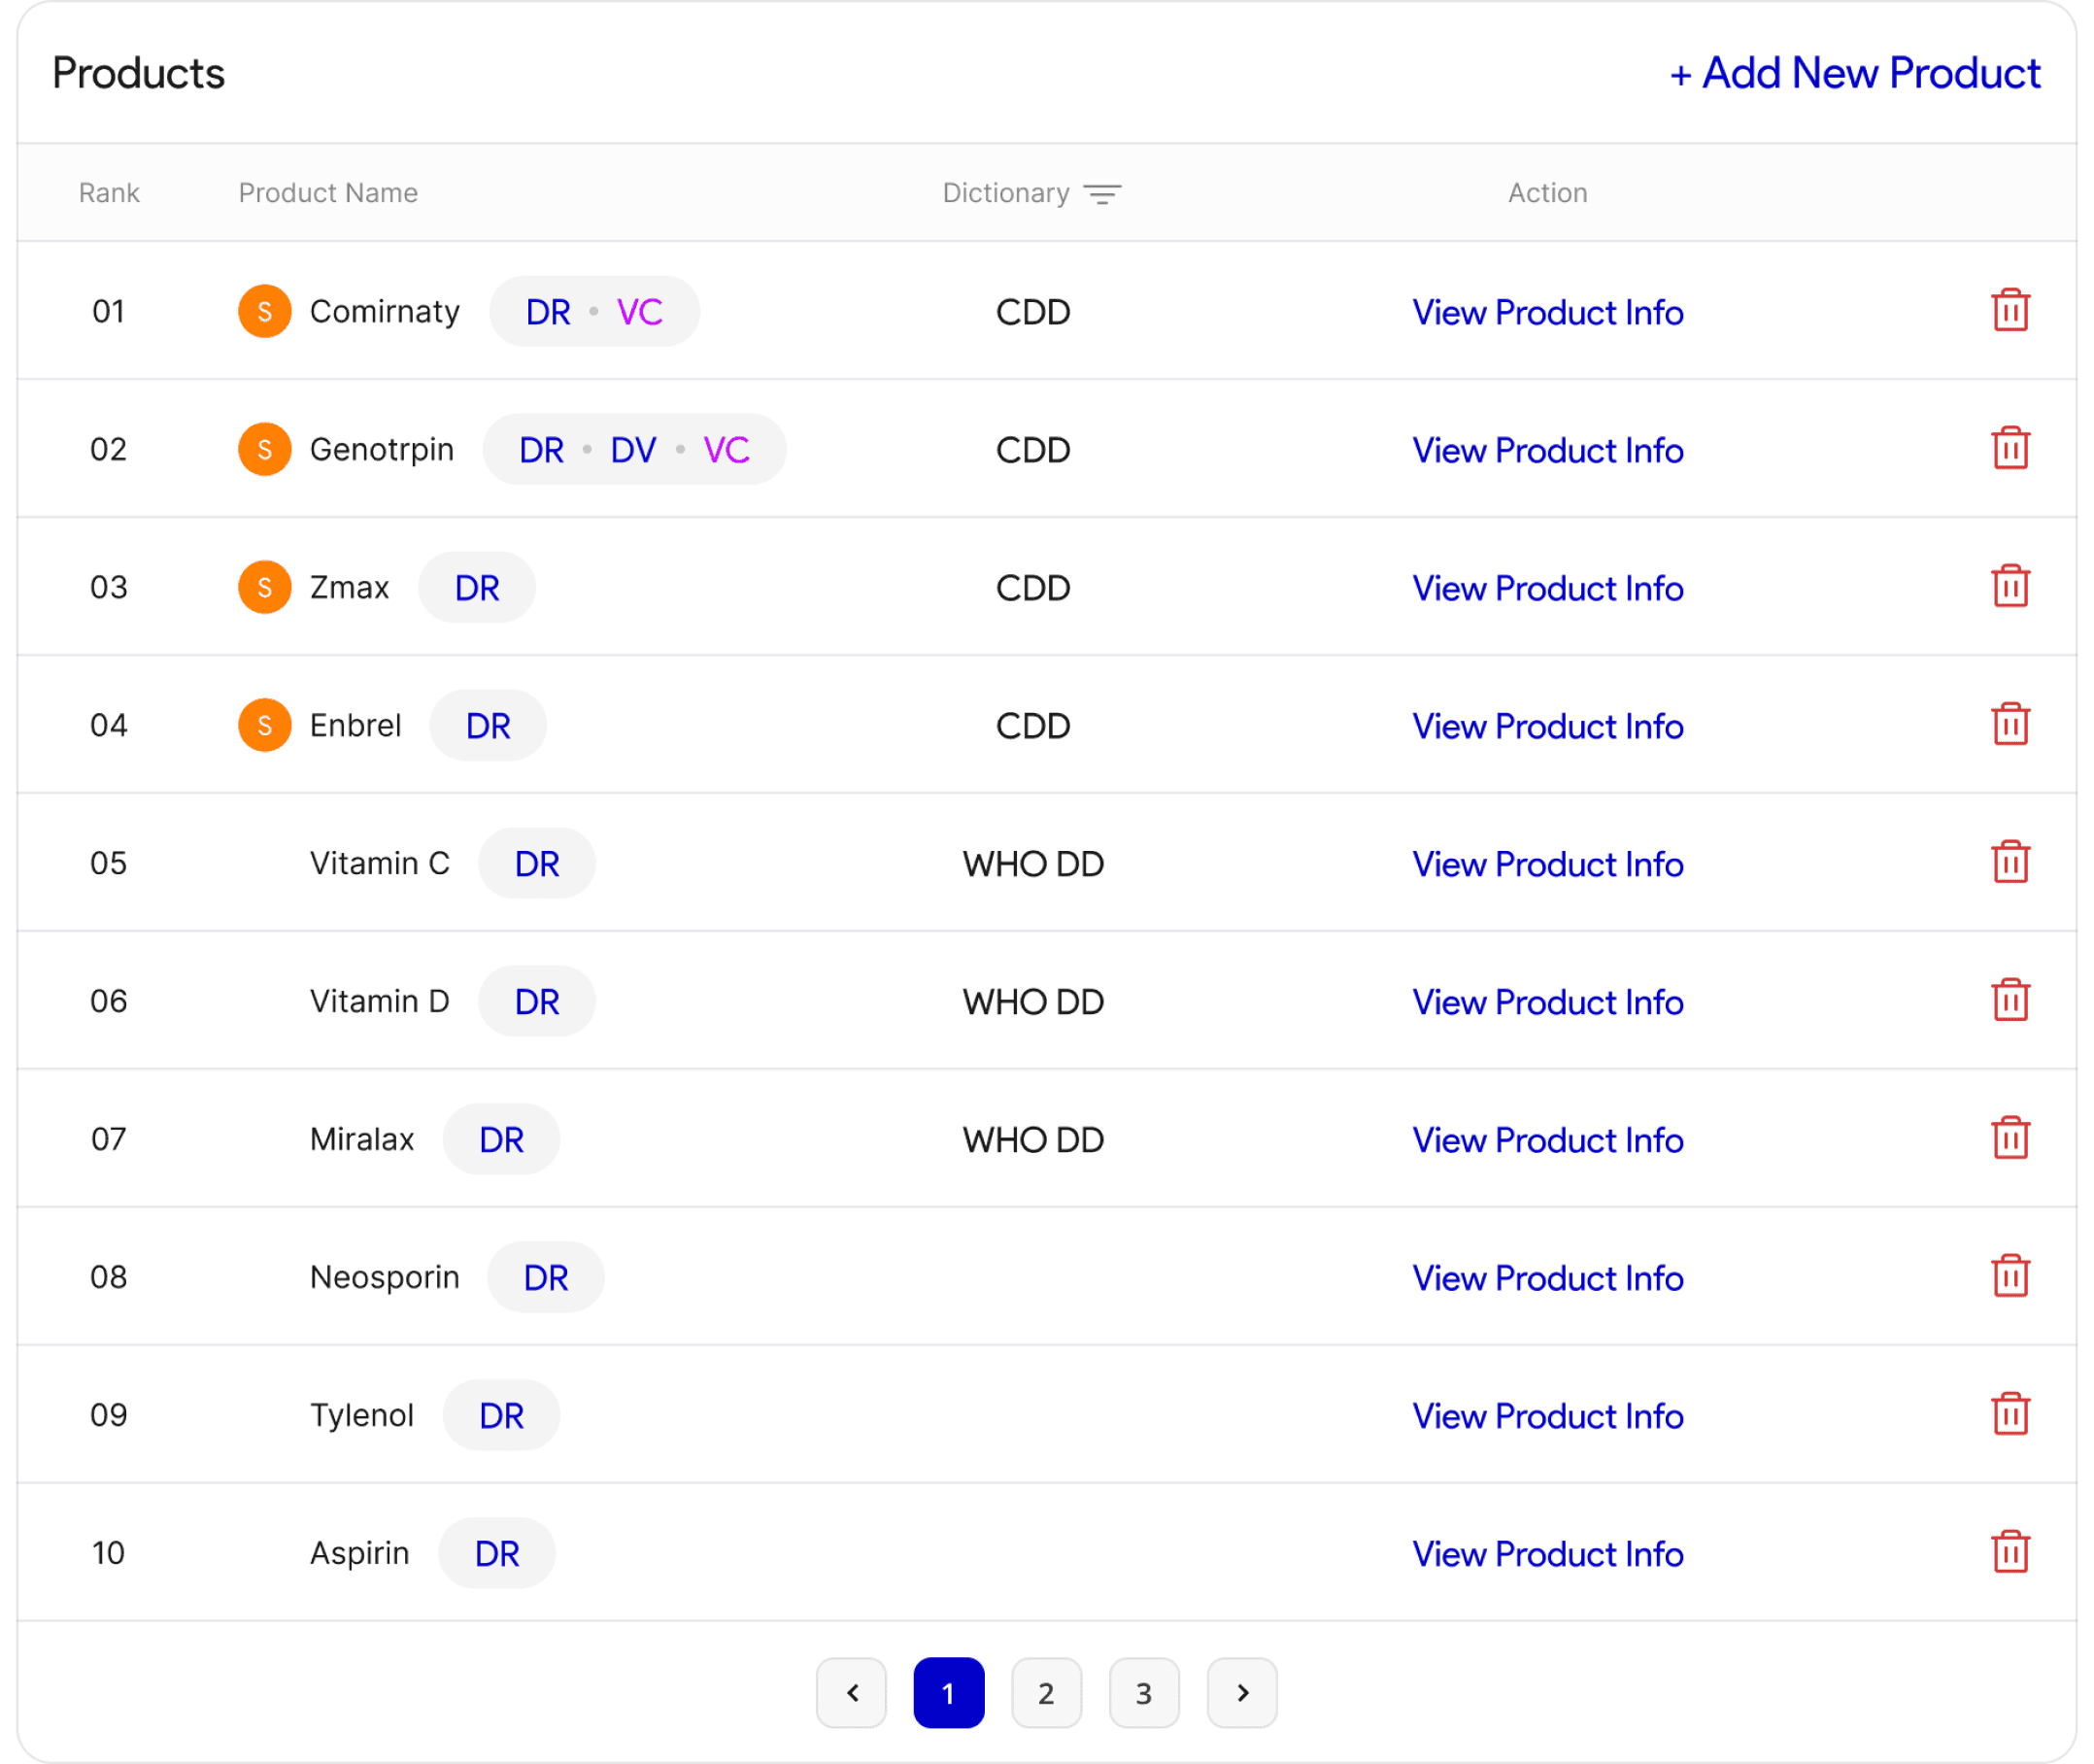
Task: Remove Enbrel using its trash icon
Action: pos(2010,725)
